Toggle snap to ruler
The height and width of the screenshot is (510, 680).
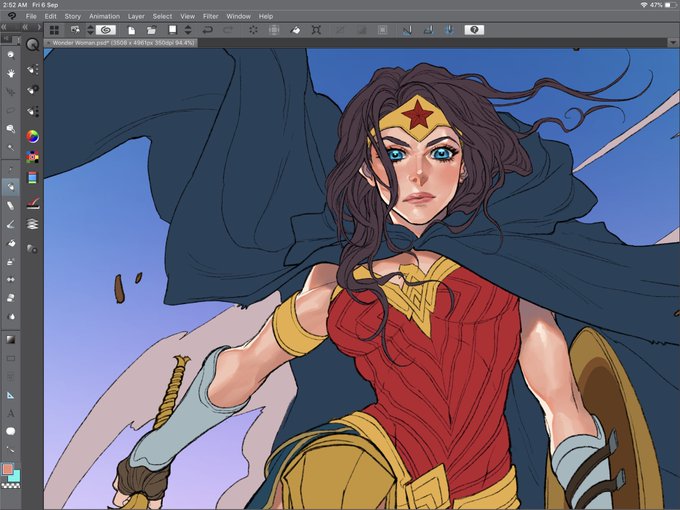(x=407, y=30)
